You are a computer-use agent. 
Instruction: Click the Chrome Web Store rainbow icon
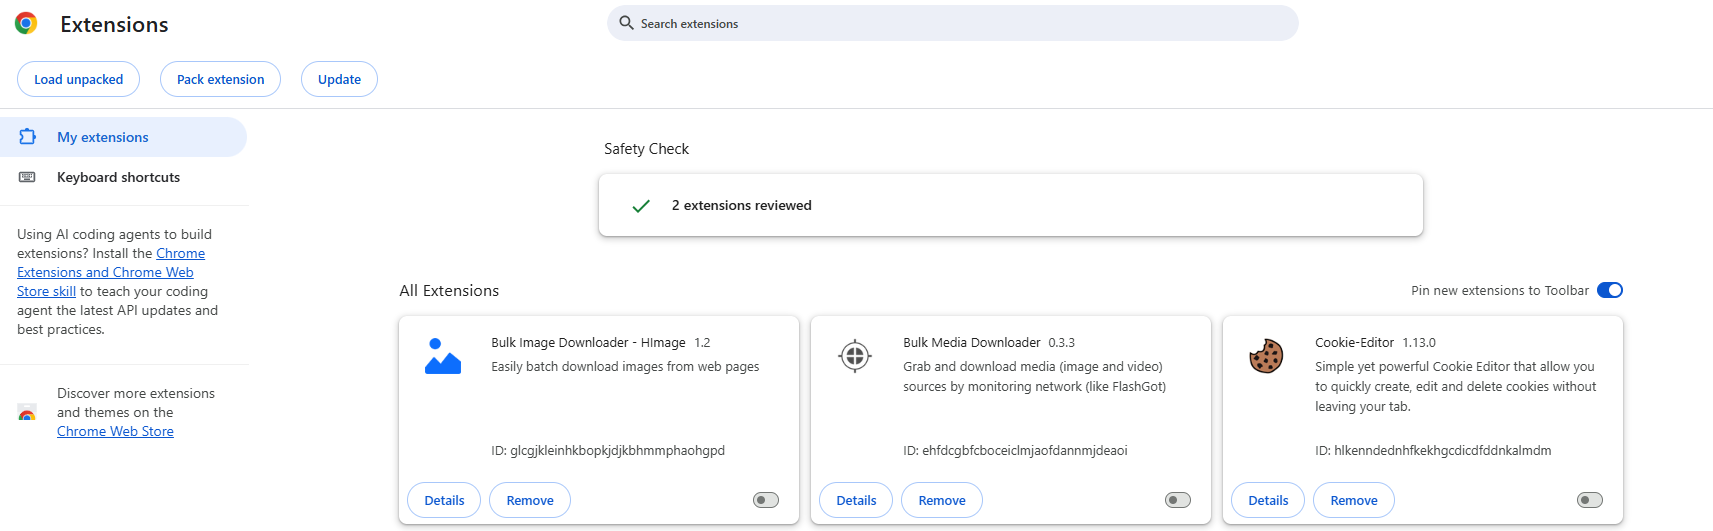(27, 412)
